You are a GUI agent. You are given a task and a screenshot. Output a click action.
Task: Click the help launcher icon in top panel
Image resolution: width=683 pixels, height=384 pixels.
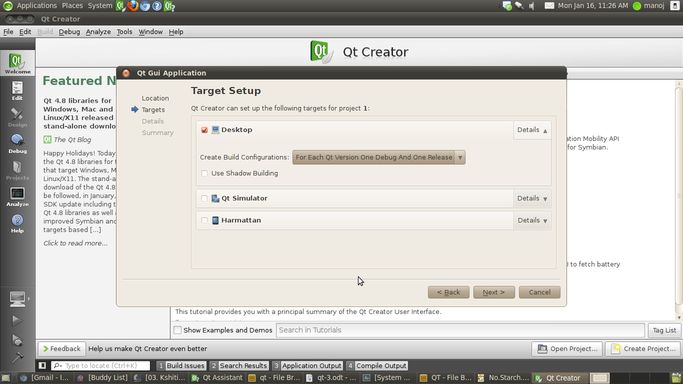coord(157,6)
